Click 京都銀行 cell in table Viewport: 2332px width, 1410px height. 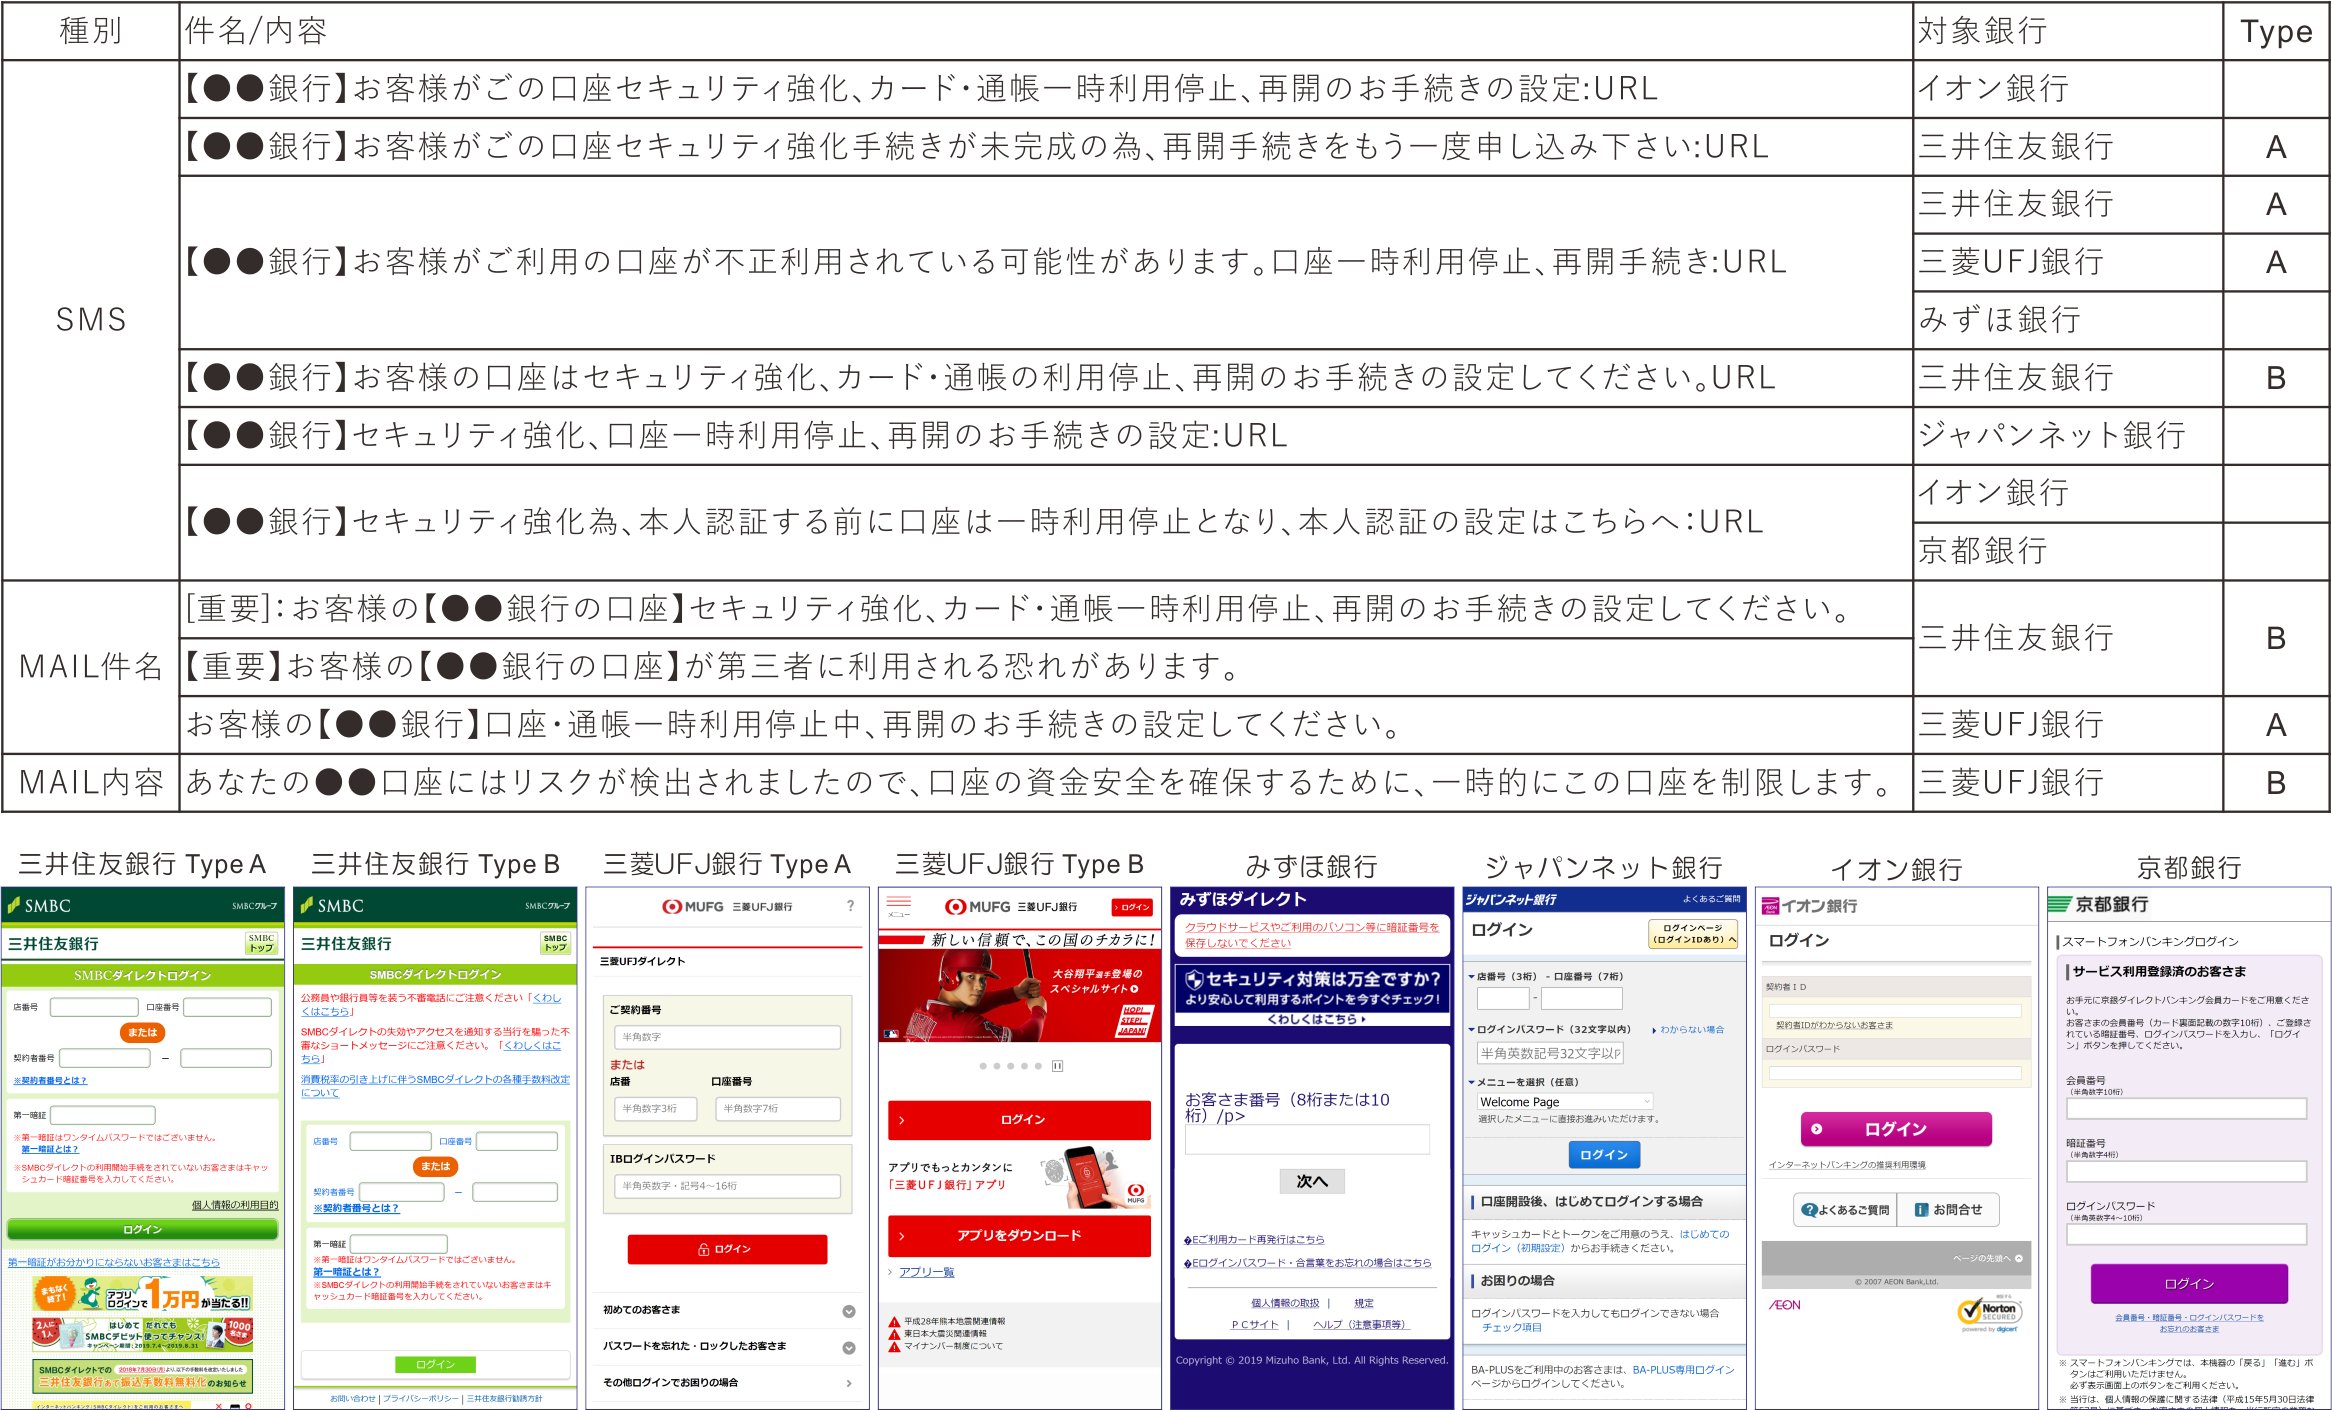(x=2068, y=551)
